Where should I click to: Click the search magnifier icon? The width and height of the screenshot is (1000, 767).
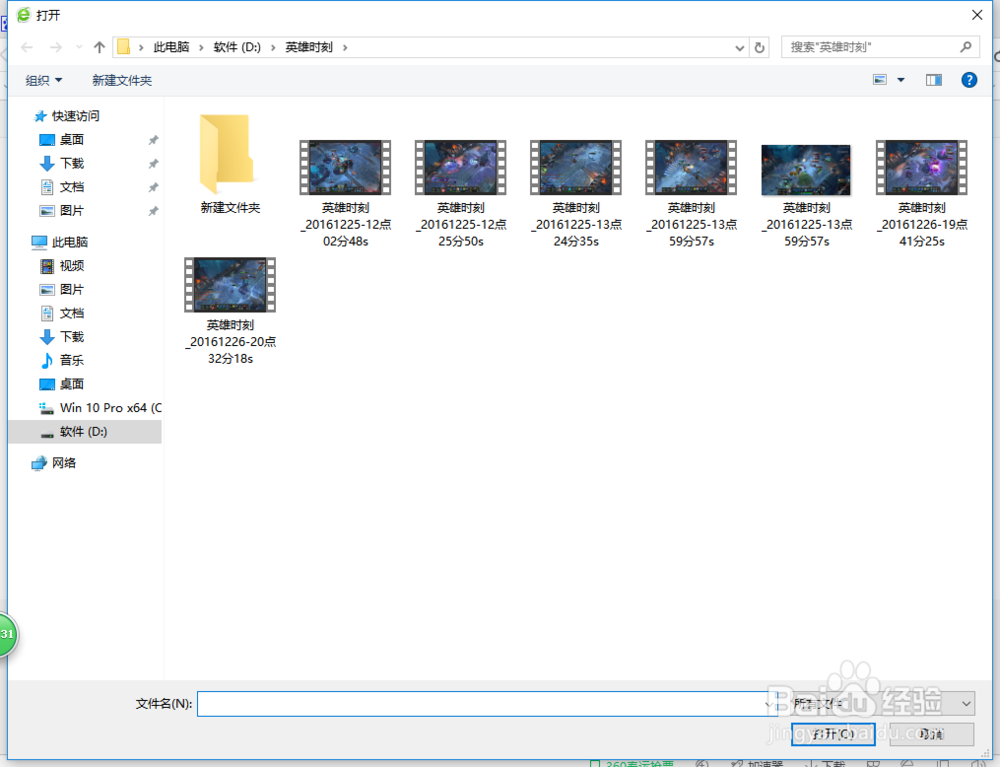966,47
